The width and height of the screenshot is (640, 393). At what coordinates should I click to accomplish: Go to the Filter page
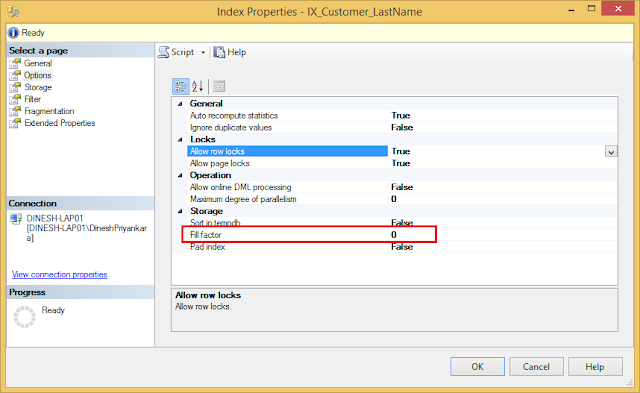click(32, 99)
